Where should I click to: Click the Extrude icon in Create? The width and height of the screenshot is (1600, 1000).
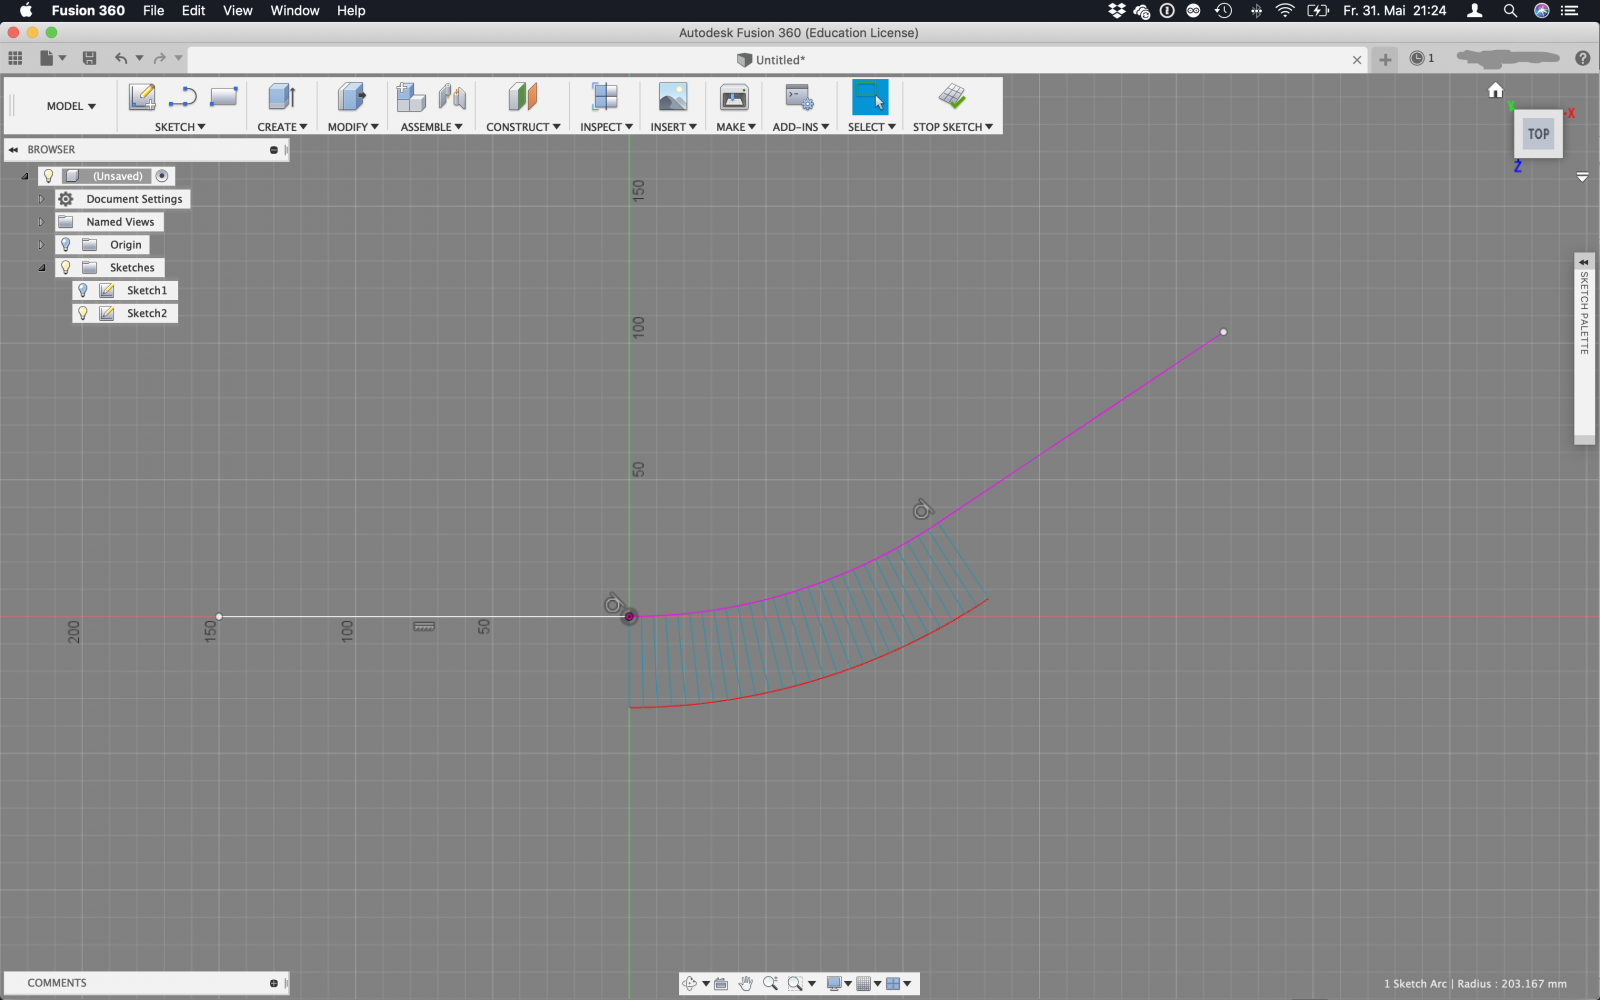282,97
